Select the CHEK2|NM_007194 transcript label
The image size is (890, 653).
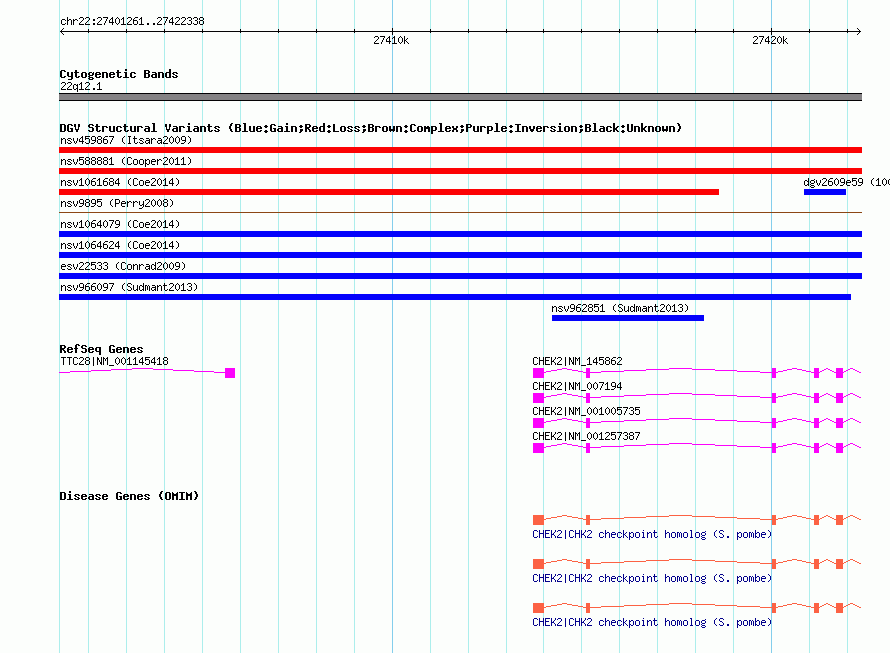[577, 386]
